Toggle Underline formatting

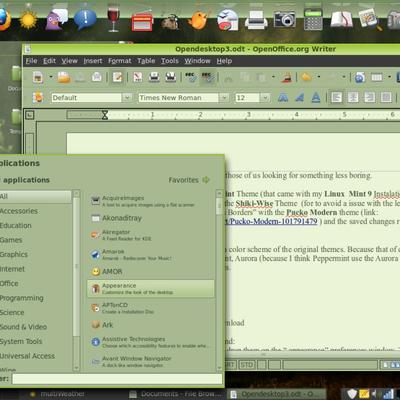pos(316,97)
